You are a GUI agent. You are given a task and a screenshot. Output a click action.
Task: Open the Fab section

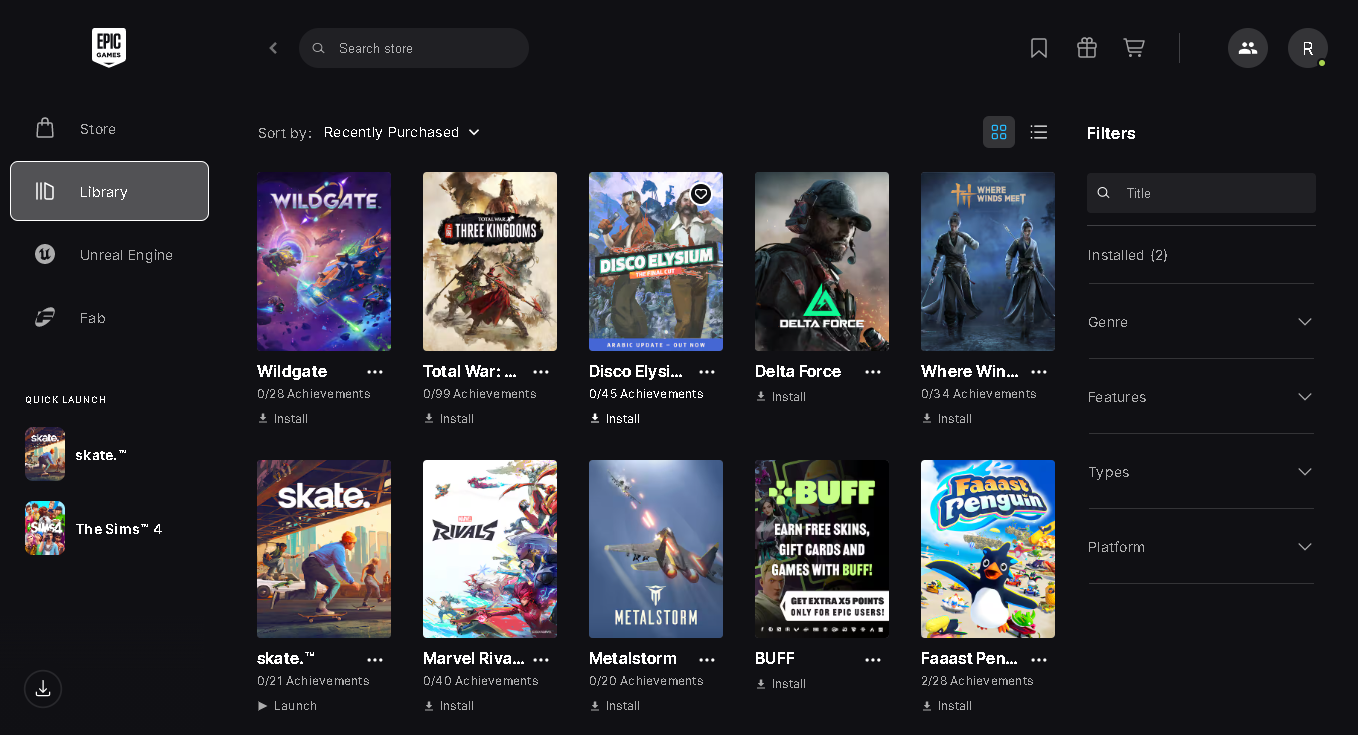click(x=92, y=317)
